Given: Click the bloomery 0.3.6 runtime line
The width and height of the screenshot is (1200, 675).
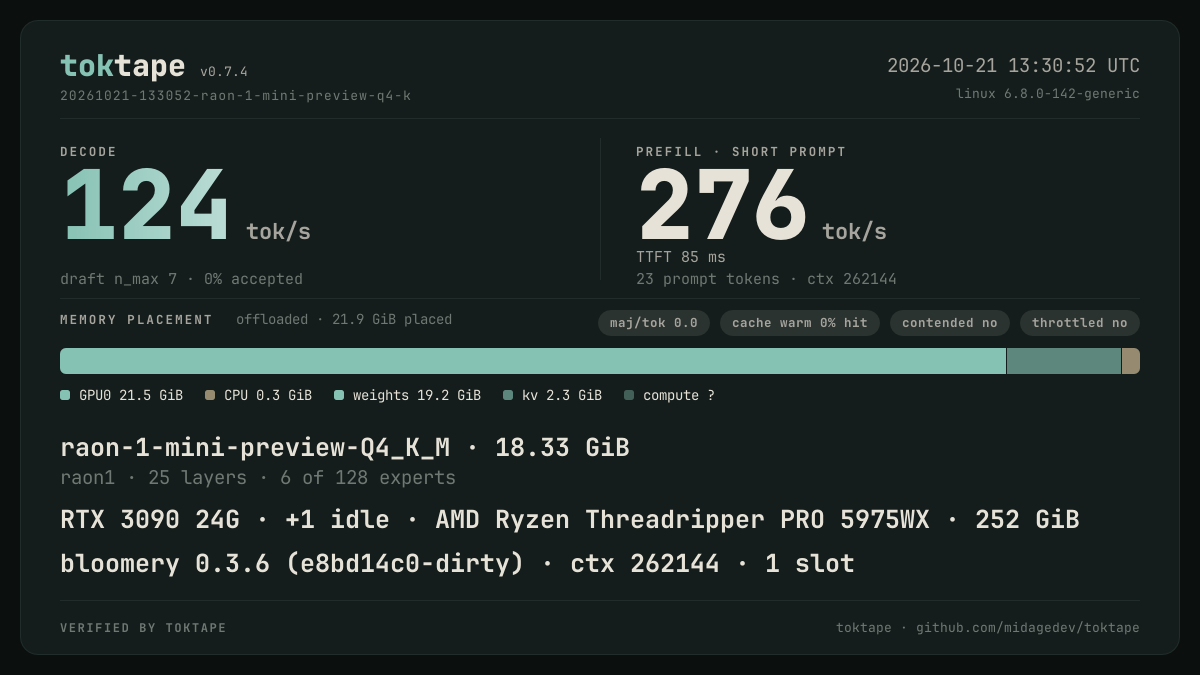Looking at the screenshot, I should 457,564.
